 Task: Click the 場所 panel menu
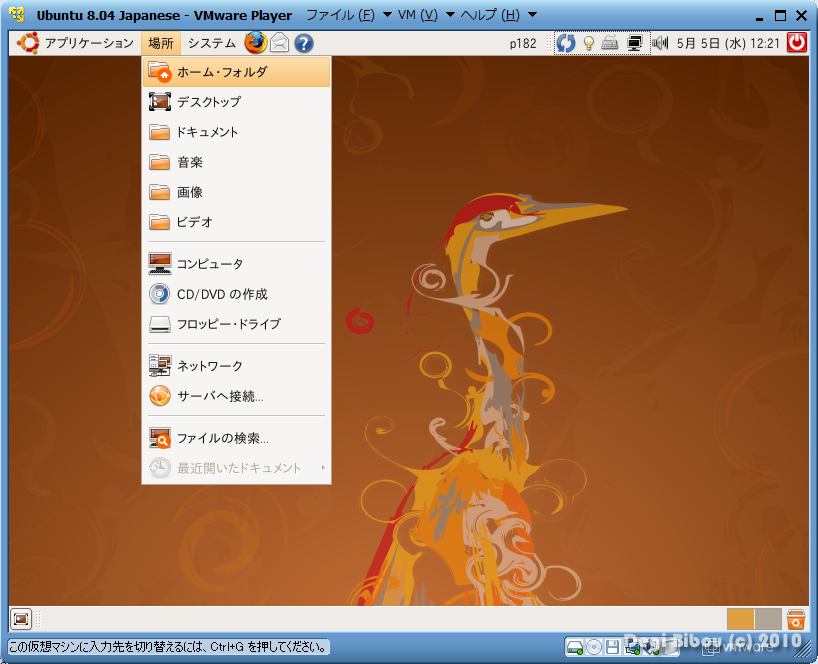161,43
